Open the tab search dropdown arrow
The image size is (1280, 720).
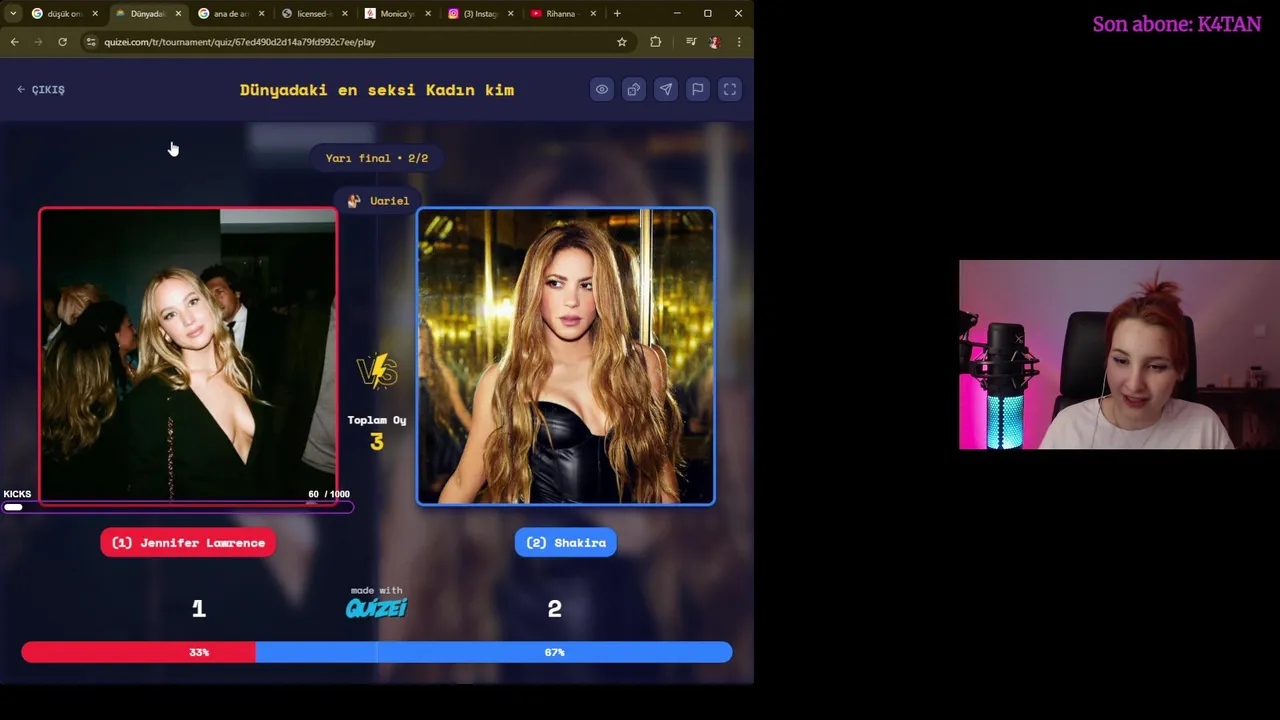[13, 14]
